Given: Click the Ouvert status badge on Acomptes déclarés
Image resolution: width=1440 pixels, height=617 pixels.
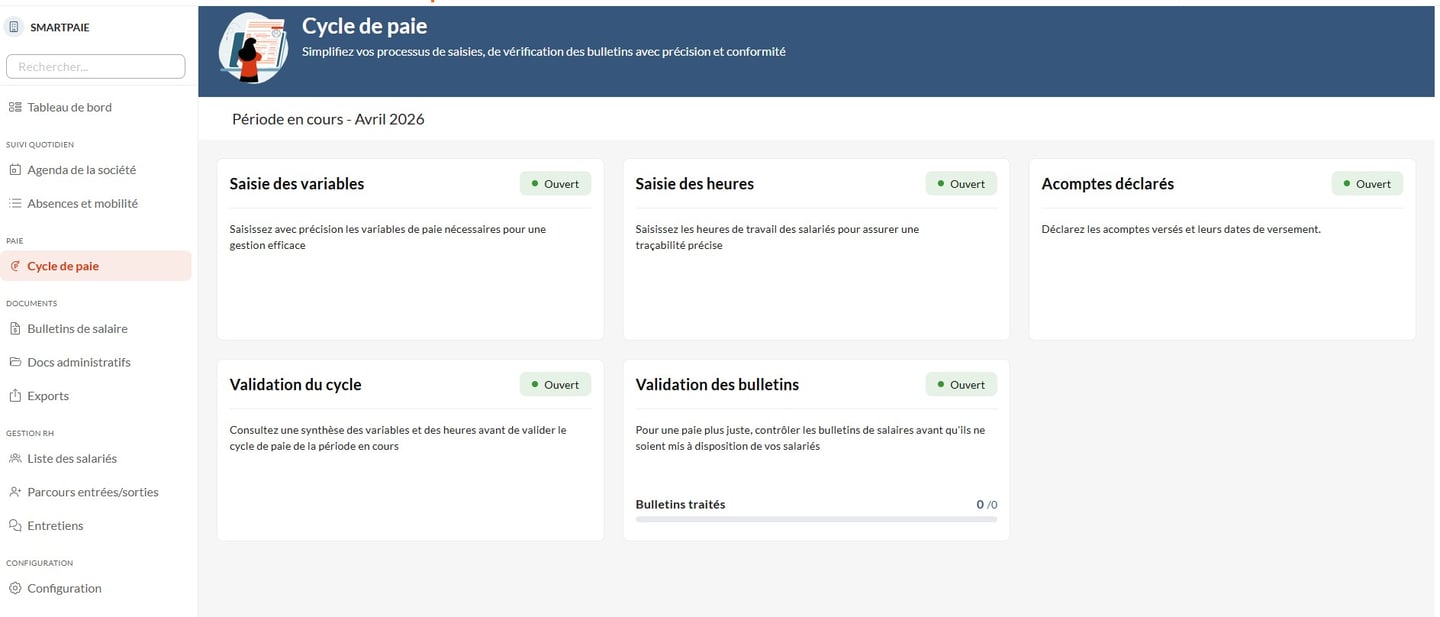Looking at the screenshot, I should 1367,184.
